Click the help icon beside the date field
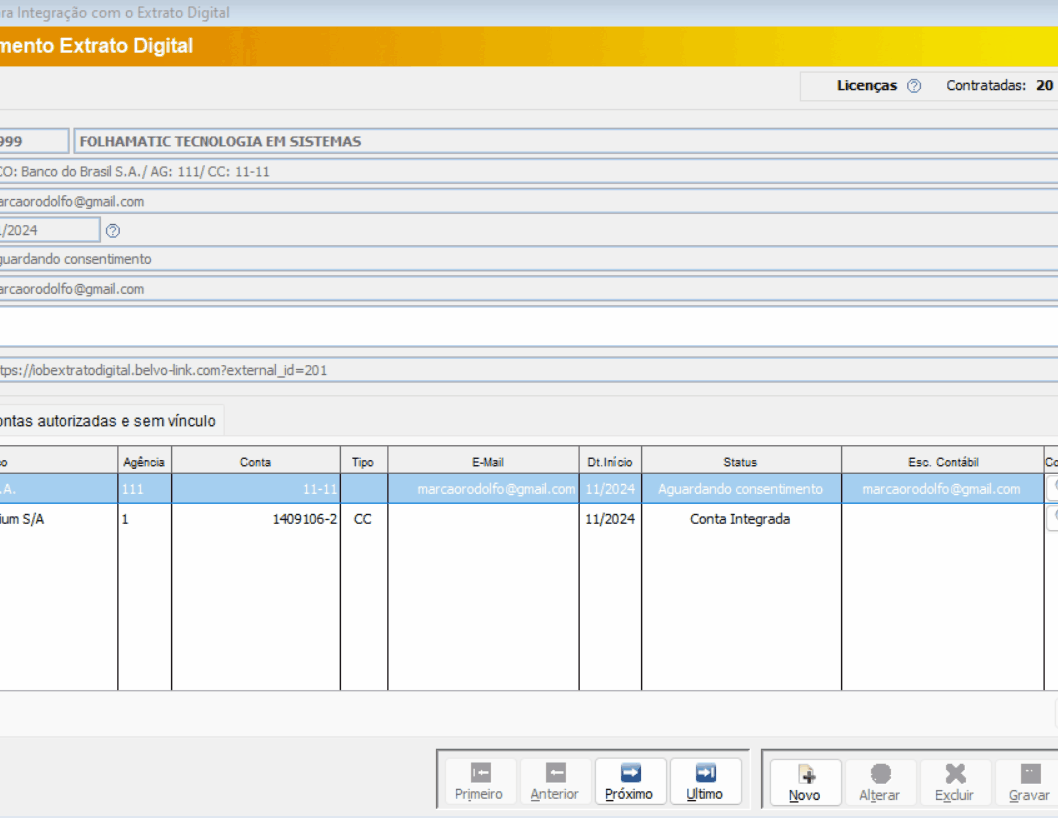1058x818 pixels. coord(113,231)
